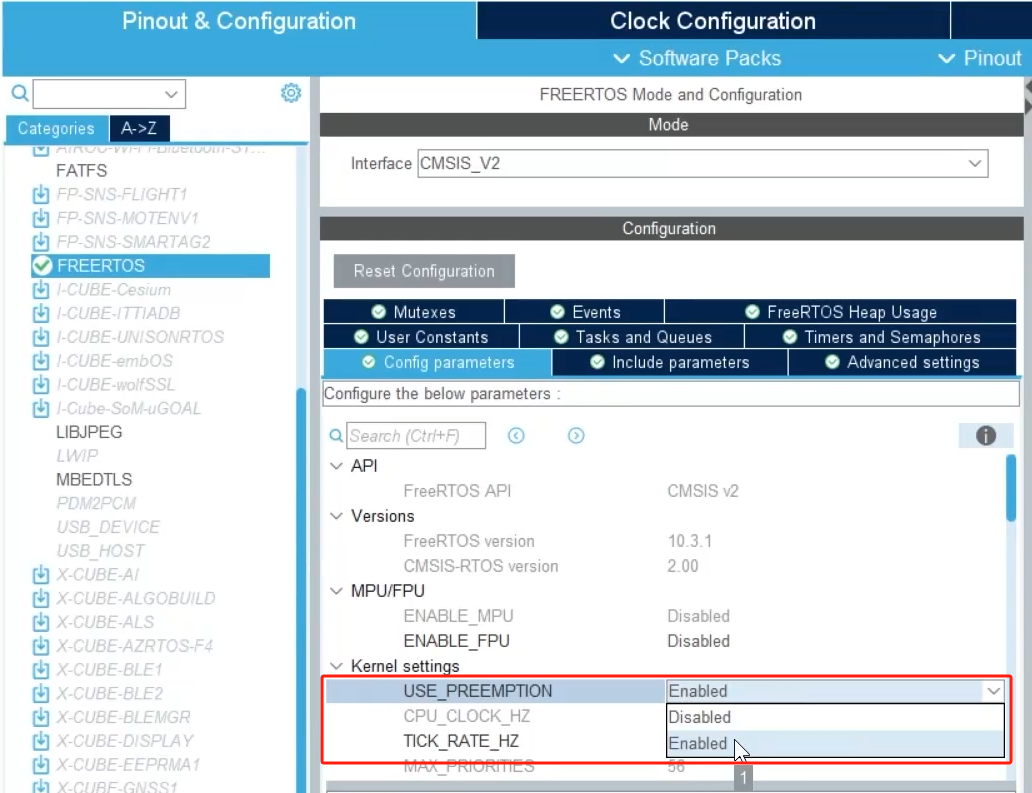Viewport: 1032px width, 793px height.
Task: Click the green check icon beside FREERTOS
Action: click(42, 265)
